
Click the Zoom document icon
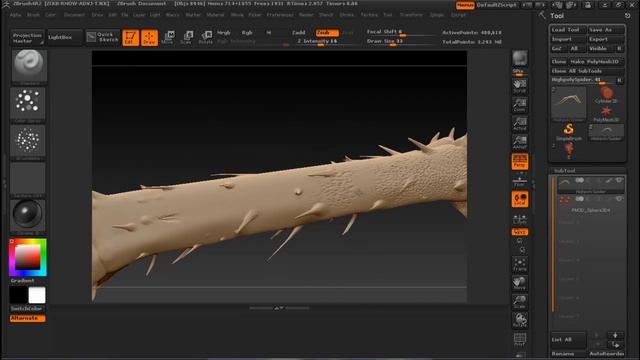click(x=520, y=105)
